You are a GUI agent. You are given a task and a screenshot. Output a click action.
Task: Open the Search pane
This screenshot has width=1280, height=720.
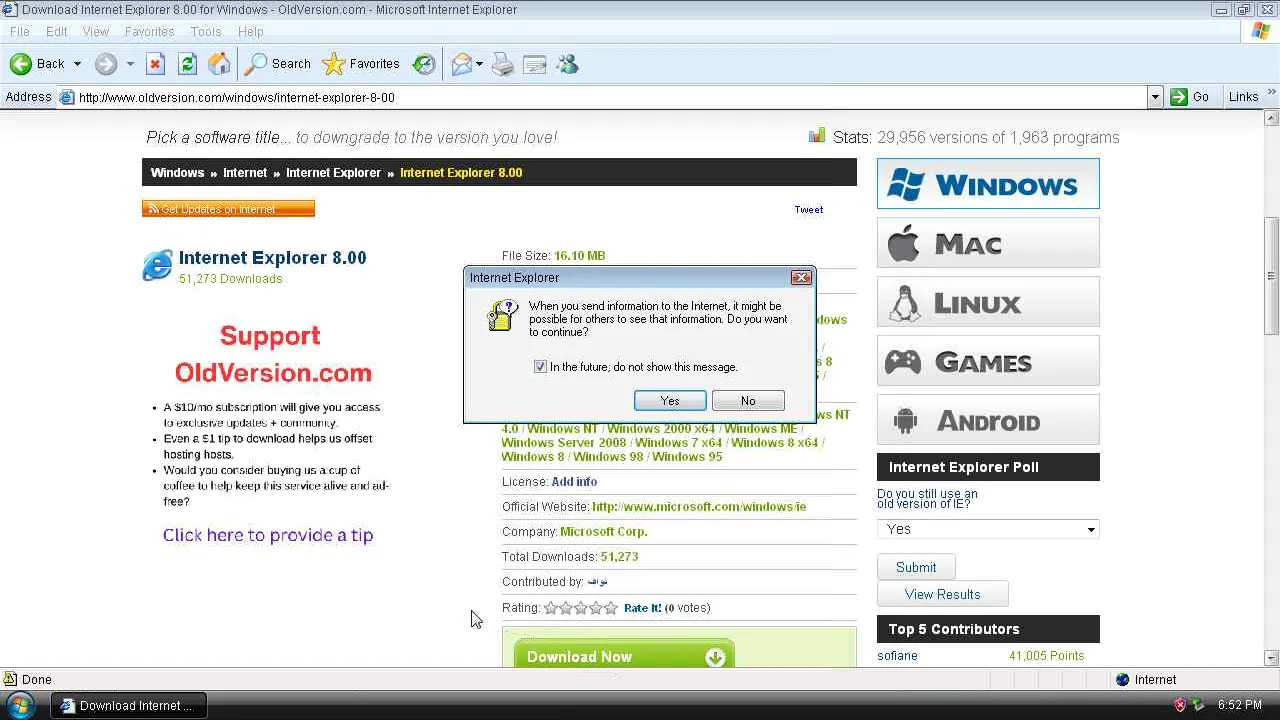tap(278, 64)
